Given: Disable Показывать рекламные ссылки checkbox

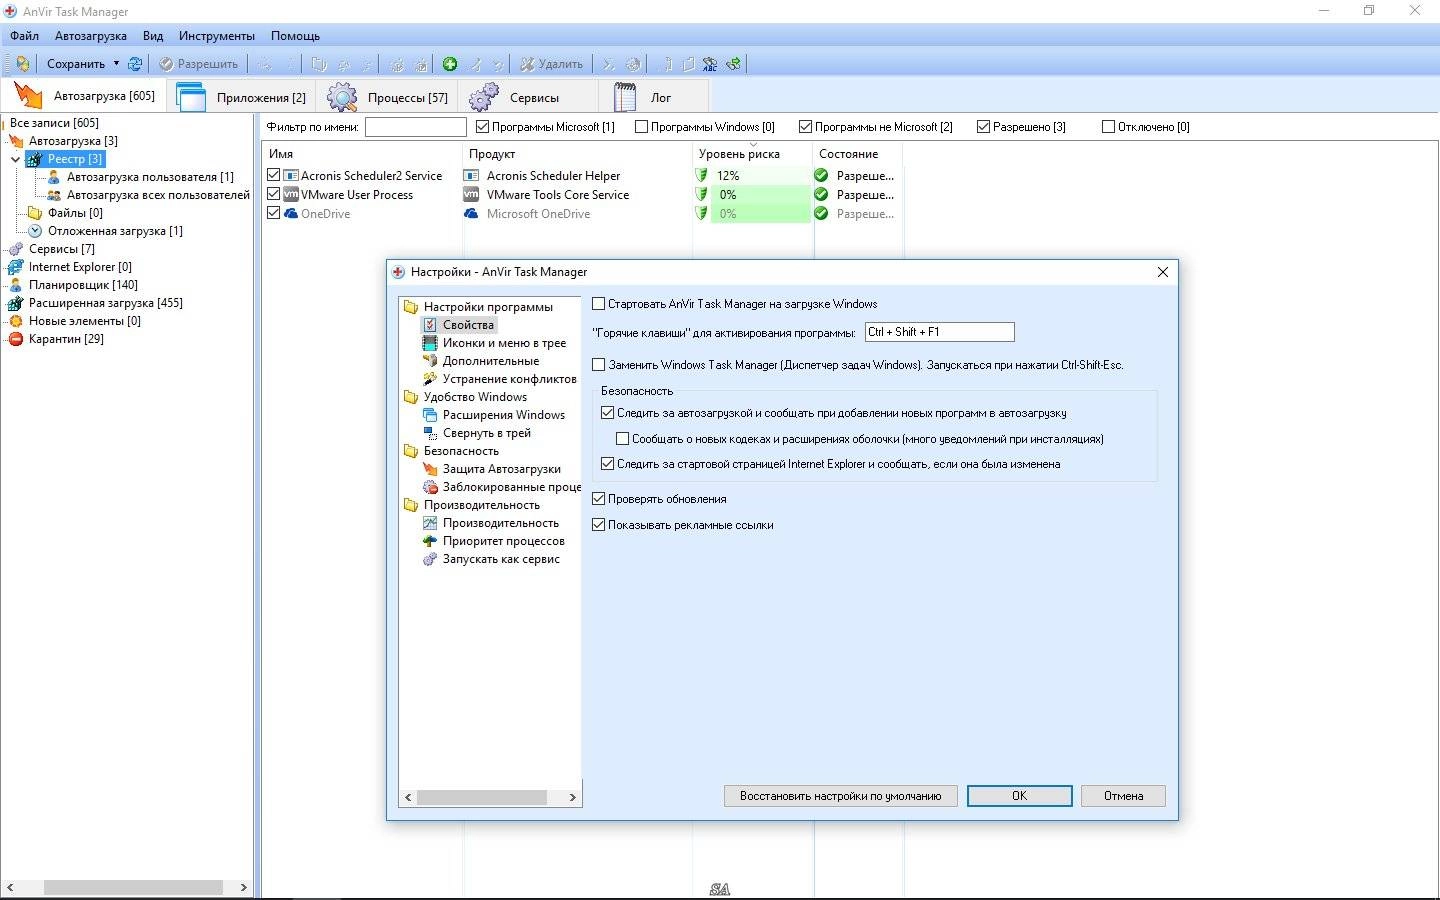Looking at the screenshot, I should click(x=599, y=525).
